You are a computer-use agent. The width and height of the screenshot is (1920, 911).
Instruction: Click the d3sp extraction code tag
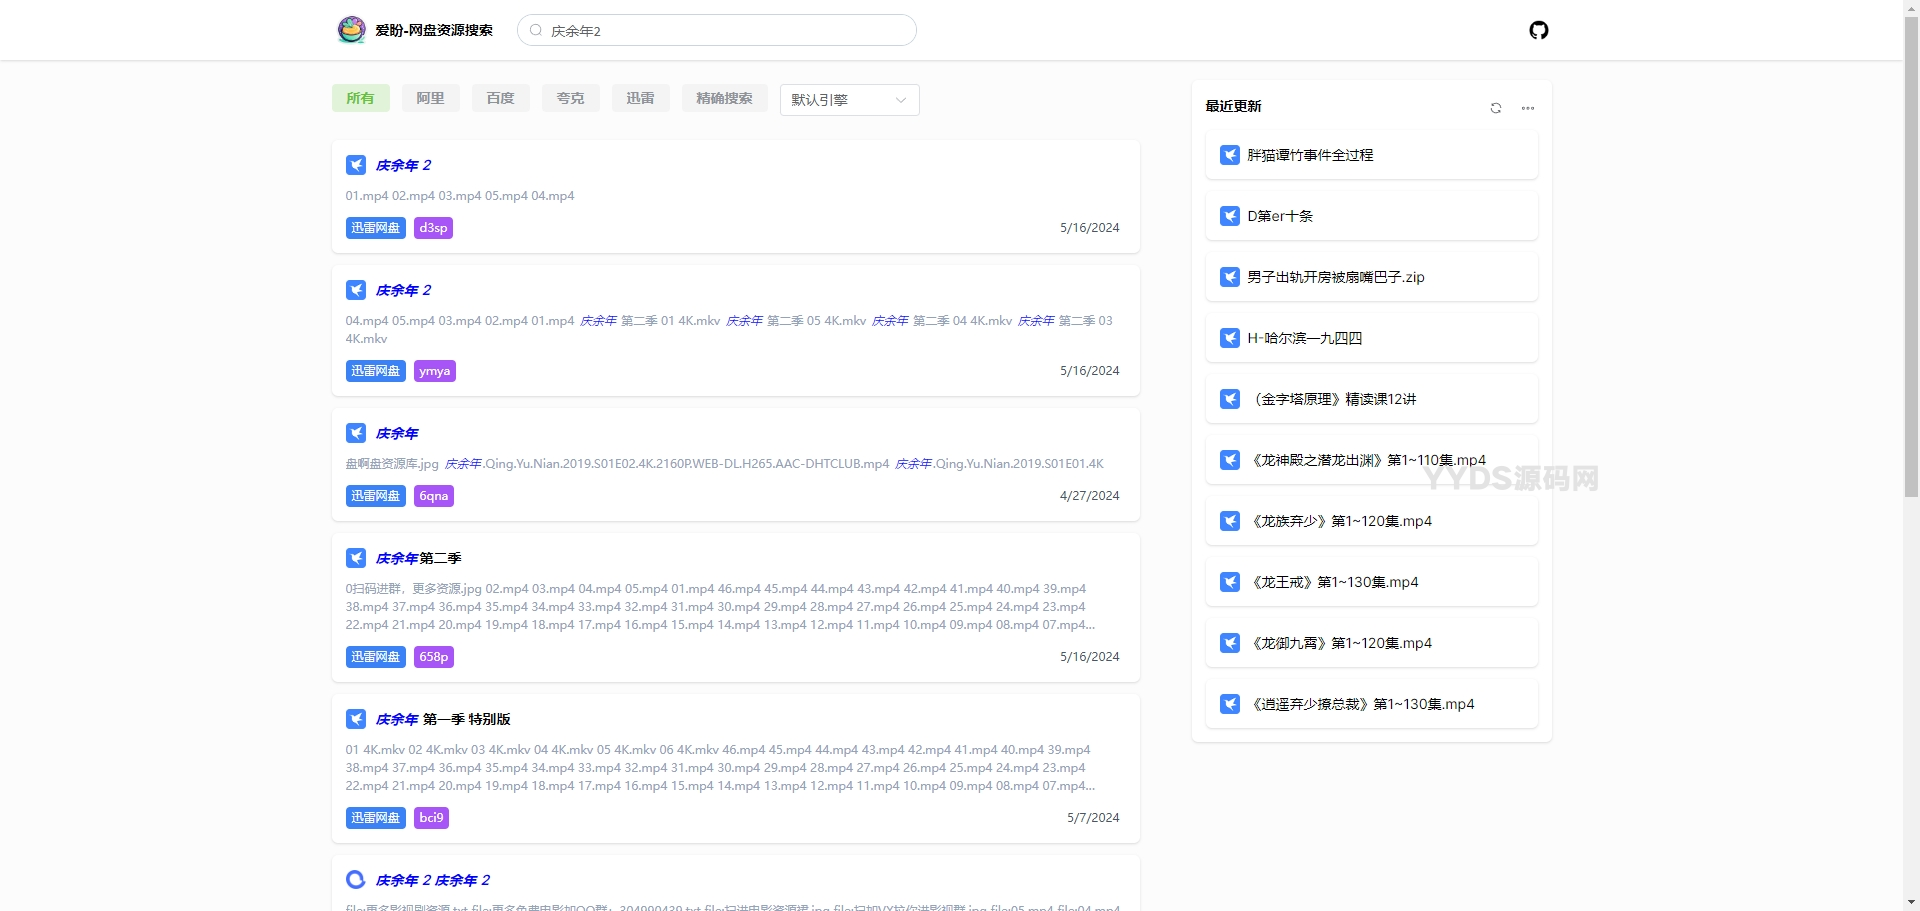pyautogui.click(x=433, y=228)
